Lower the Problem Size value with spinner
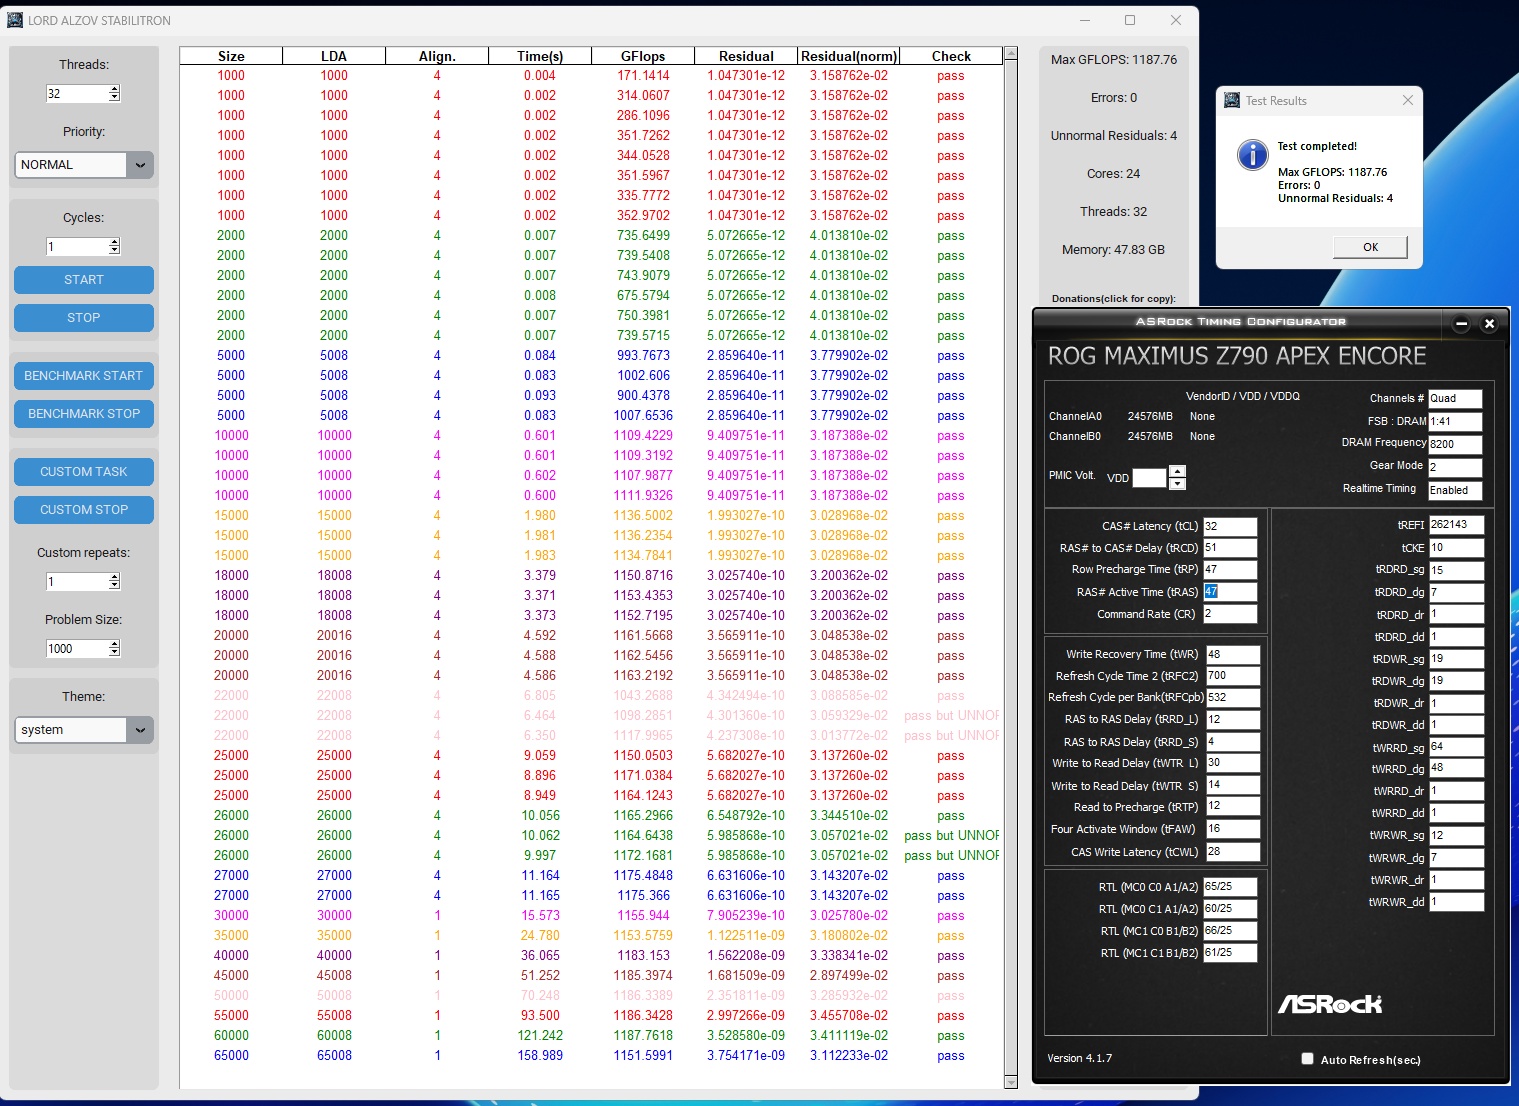Image resolution: width=1519 pixels, height=1106 pixels. coord(114,652)
